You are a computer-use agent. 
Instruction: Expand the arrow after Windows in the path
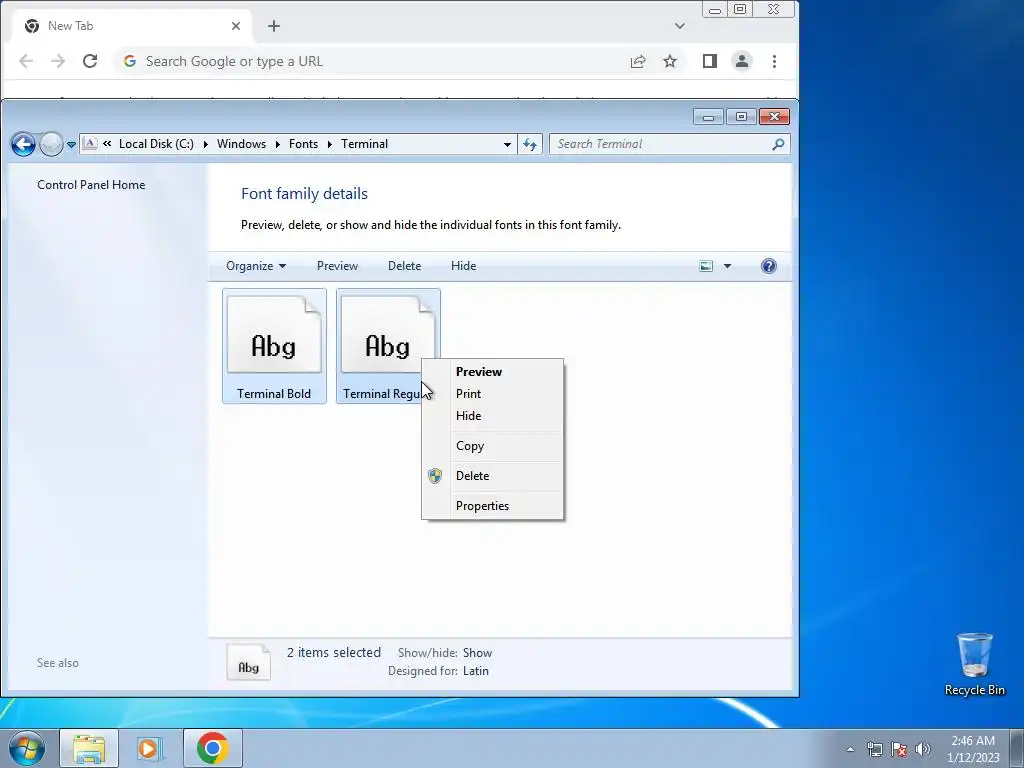point(278,144)
